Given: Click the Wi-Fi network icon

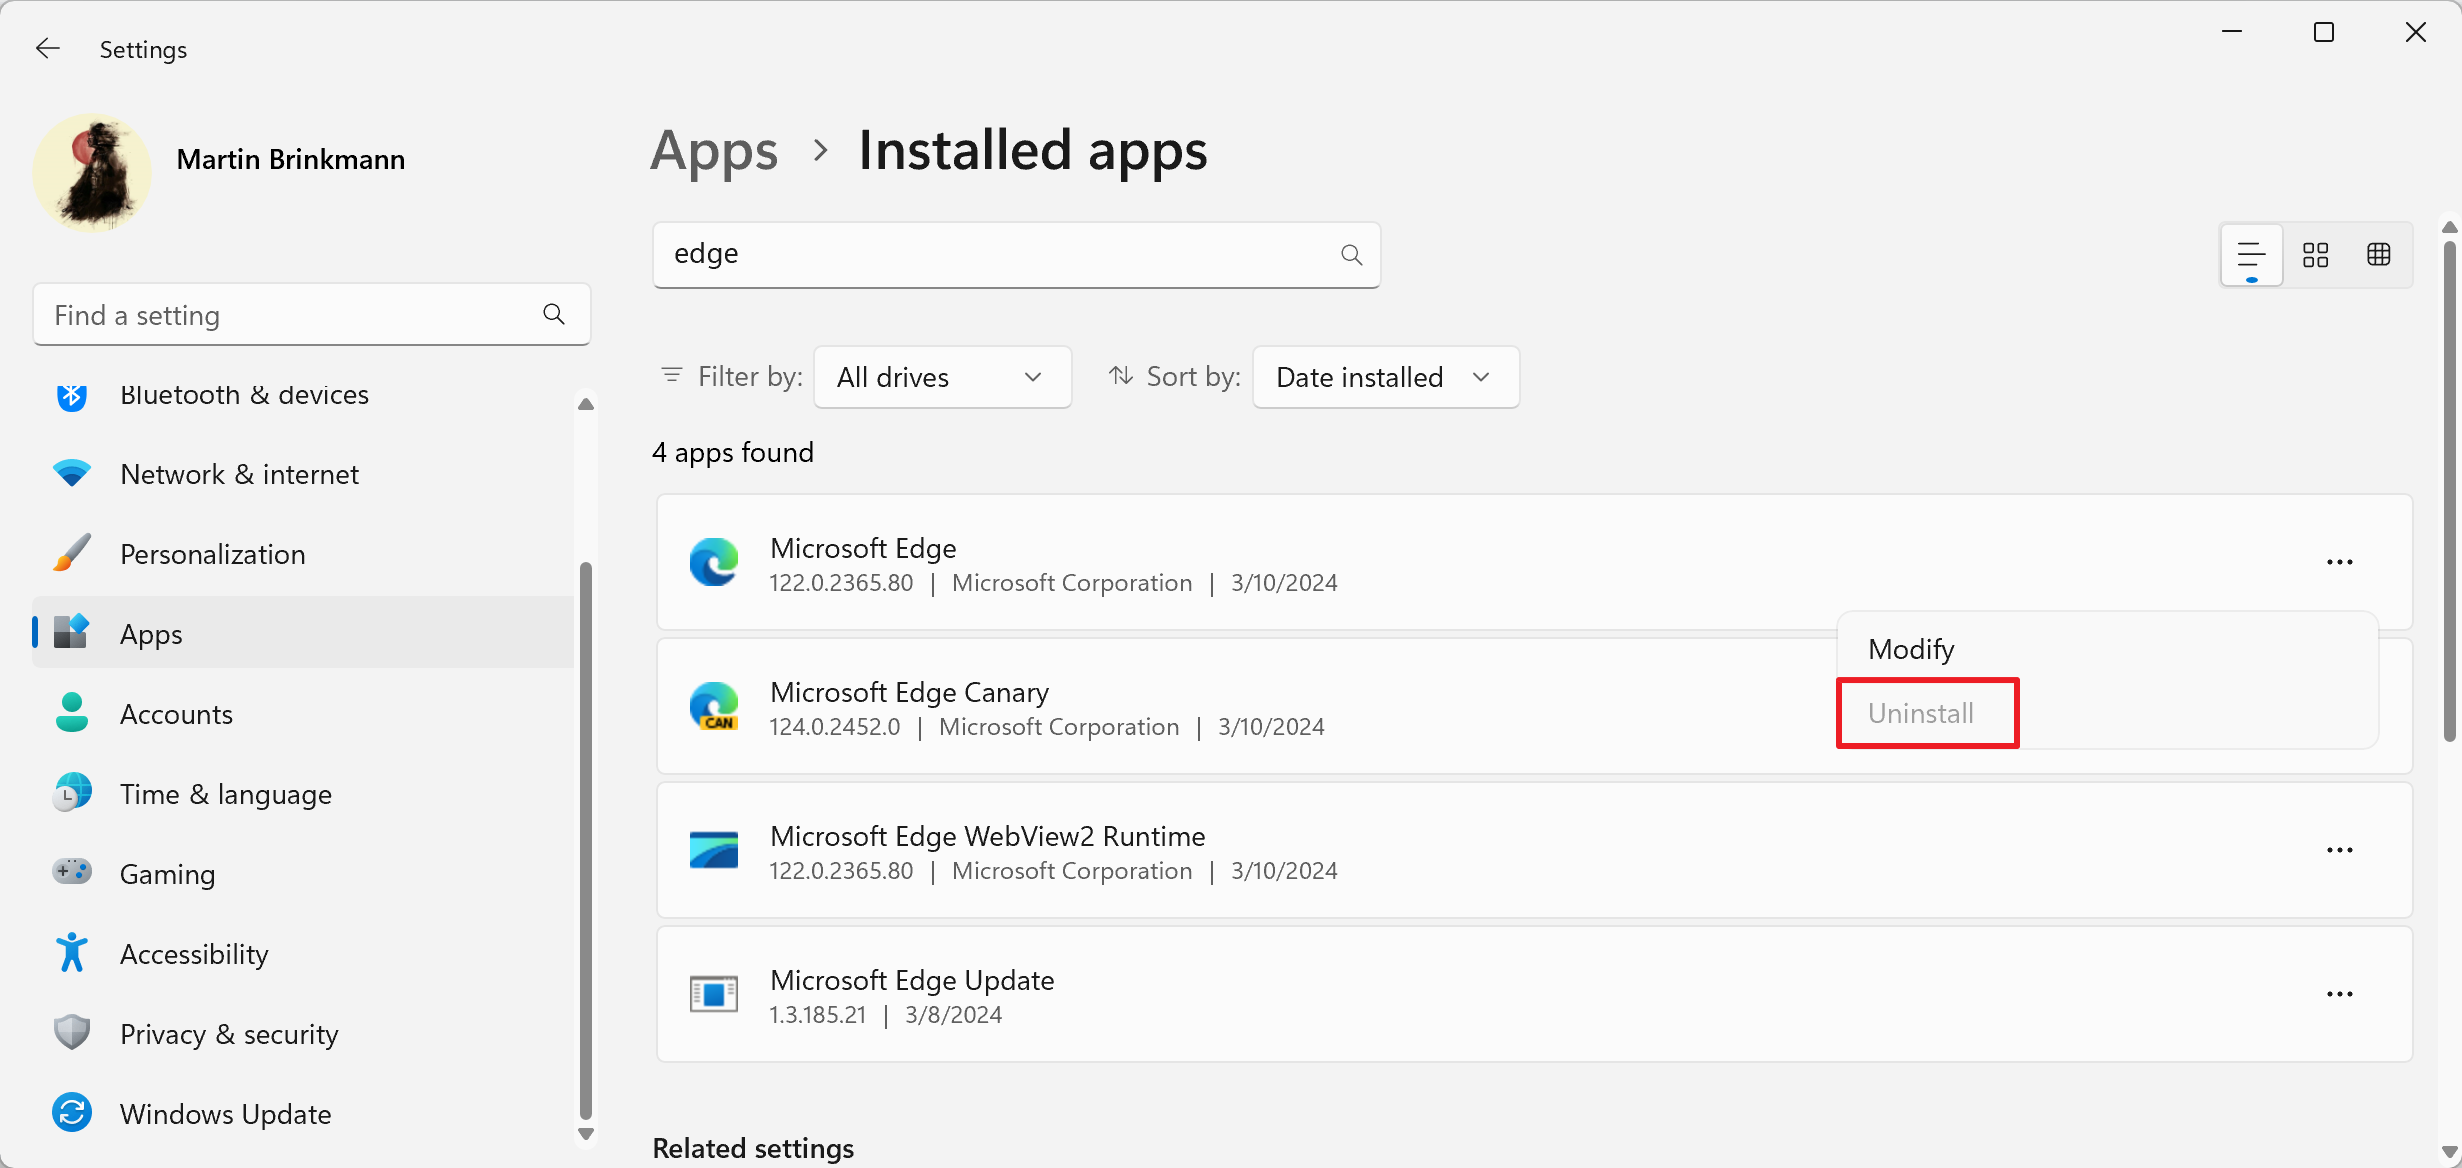Looking at the screenshot, I should point(71,473).
